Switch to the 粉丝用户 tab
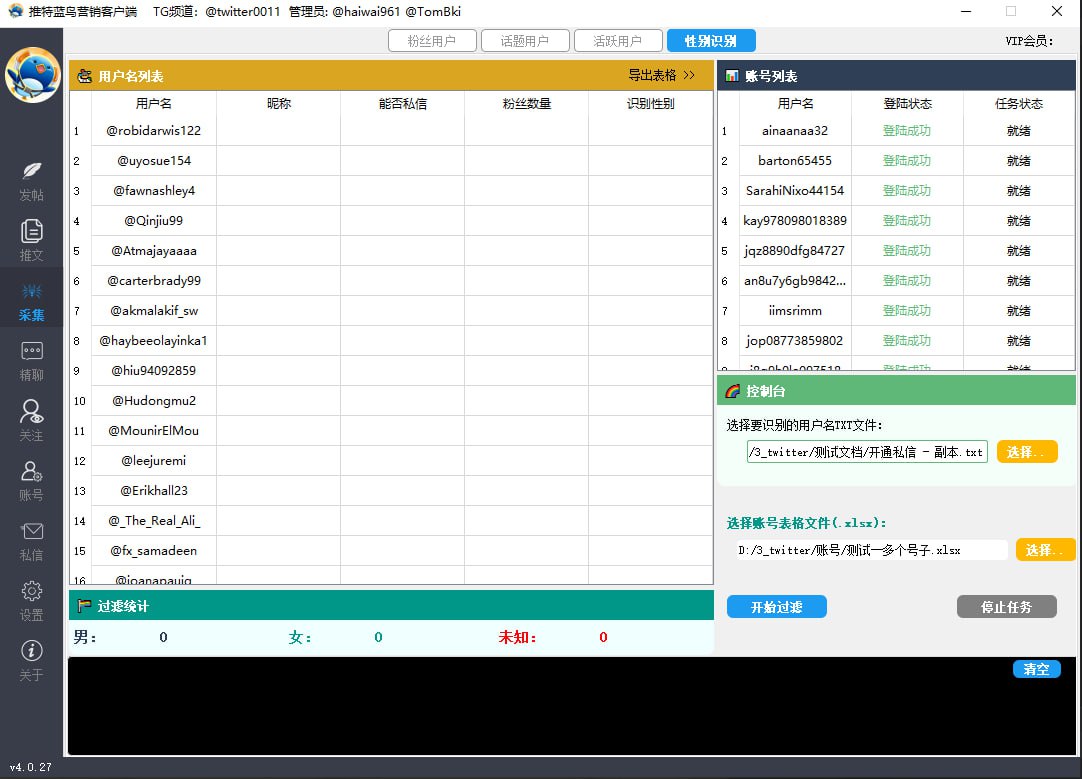 pos(432,41)
